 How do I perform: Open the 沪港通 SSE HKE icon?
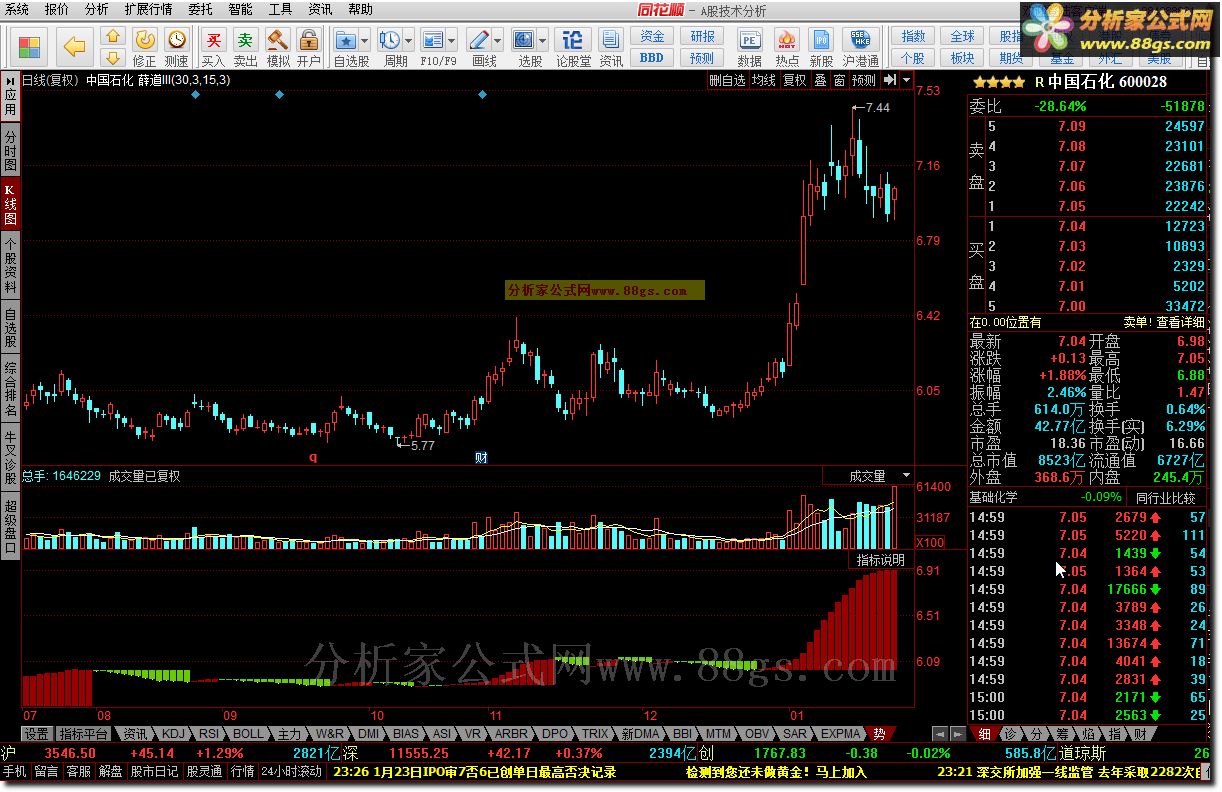pos(860,46)
